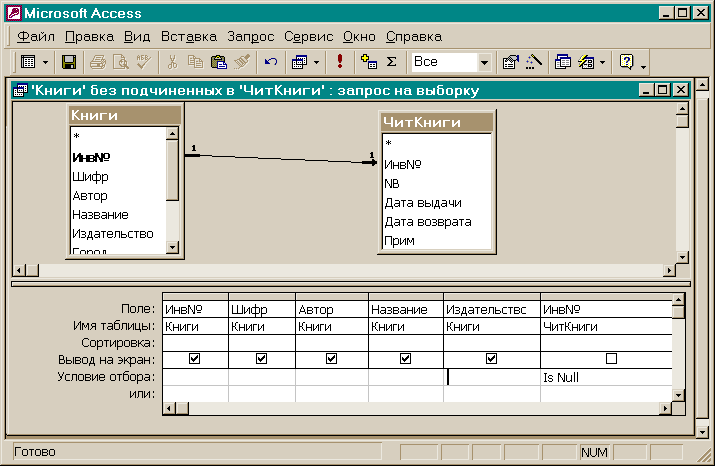Save the query with floppy icon
Viewport: 715px width, 466px height.
coord(69,62)
